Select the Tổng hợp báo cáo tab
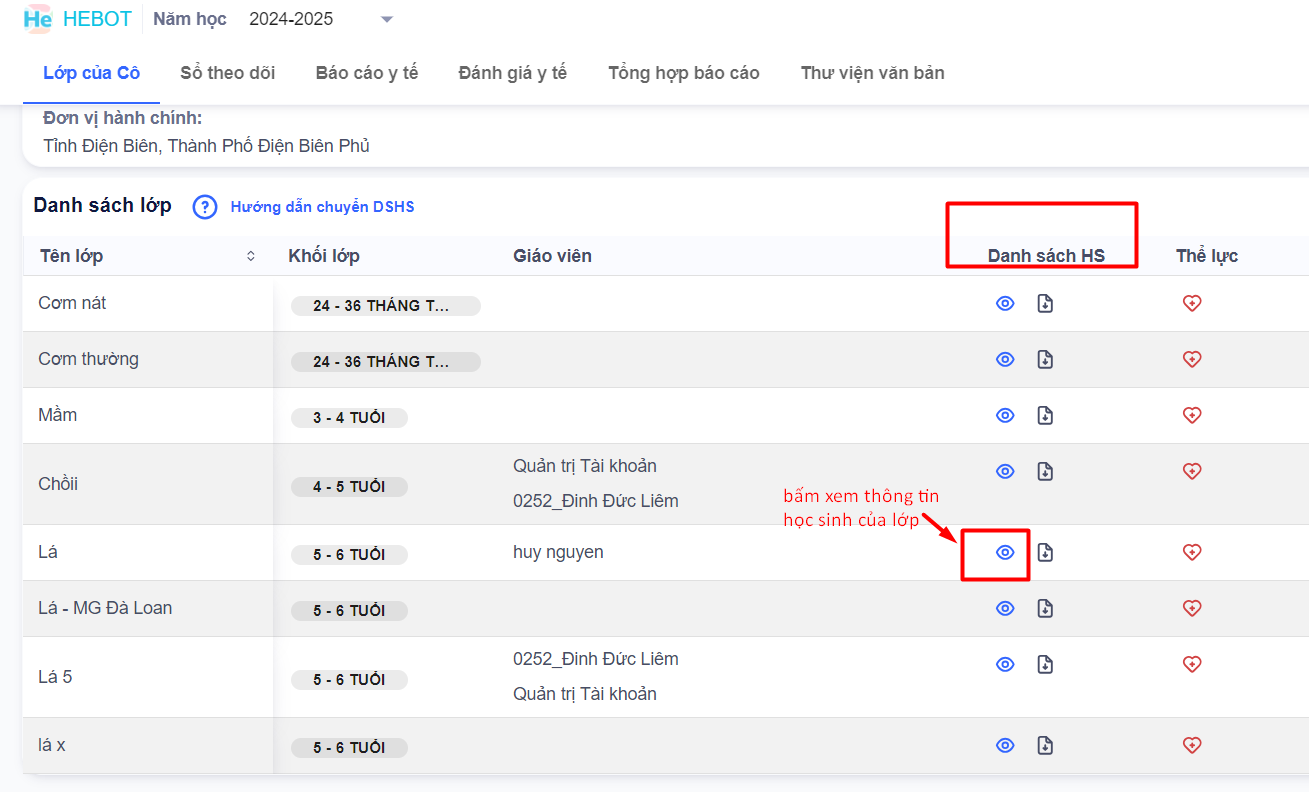This screenshot has height=804, width=1309. pyautogui.click(x=683, y=73)
